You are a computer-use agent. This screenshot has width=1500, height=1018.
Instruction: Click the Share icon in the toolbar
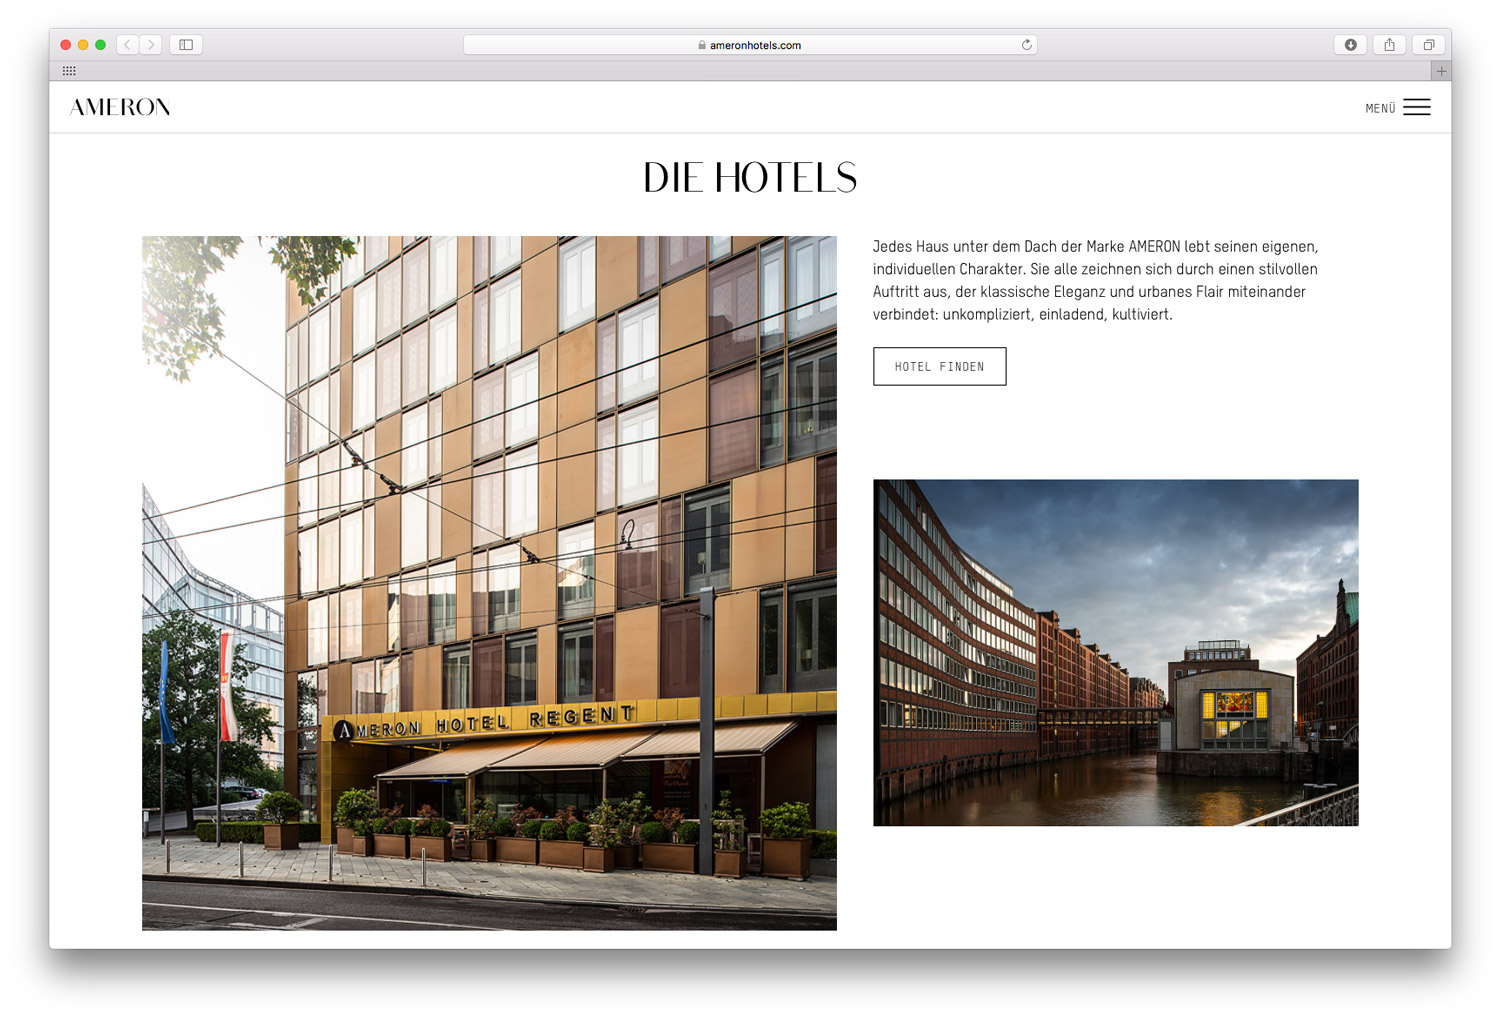pyautogui.click(x=1390, y=45)
